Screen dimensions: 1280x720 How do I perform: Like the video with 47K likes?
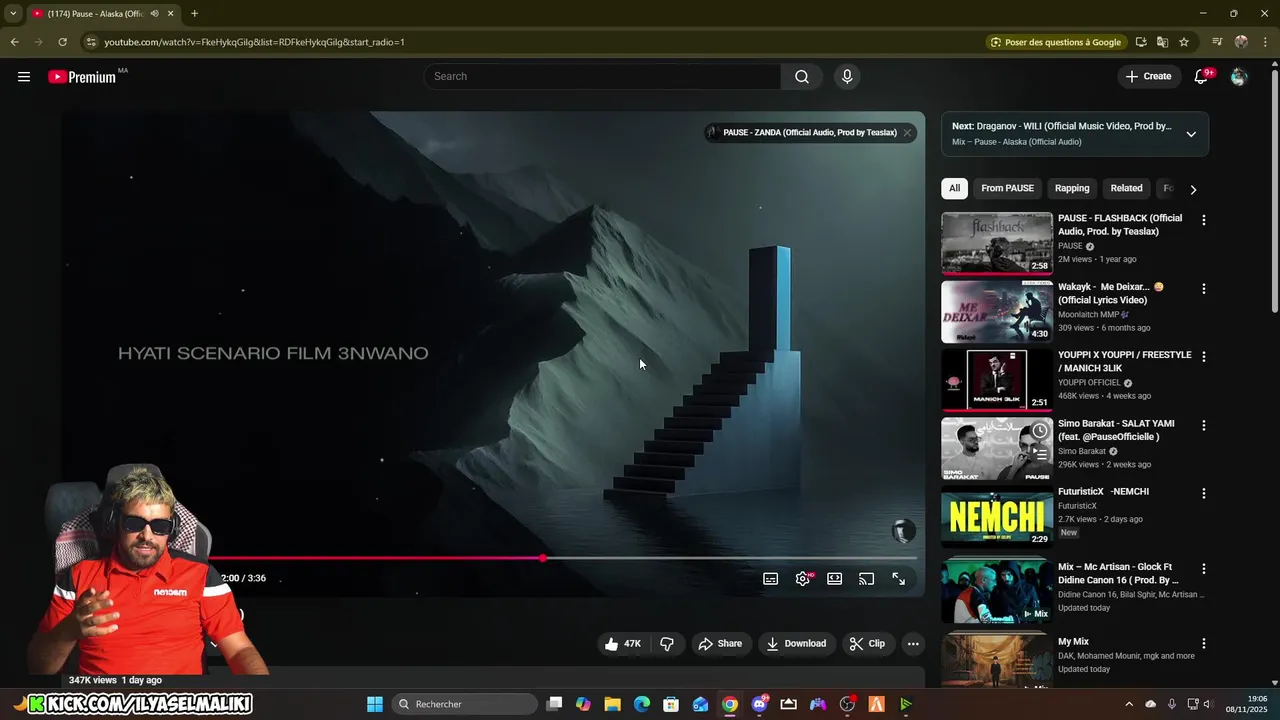tap(623, 644)
